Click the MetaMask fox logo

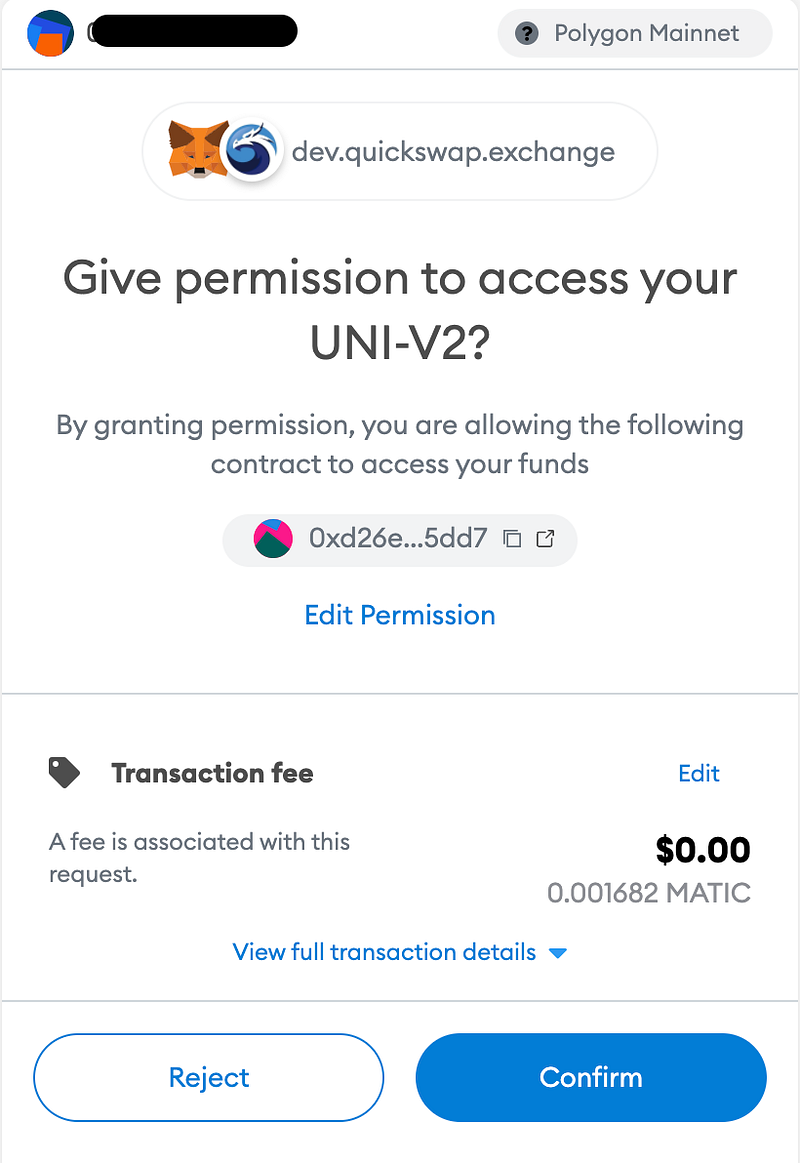pos(196,149)
